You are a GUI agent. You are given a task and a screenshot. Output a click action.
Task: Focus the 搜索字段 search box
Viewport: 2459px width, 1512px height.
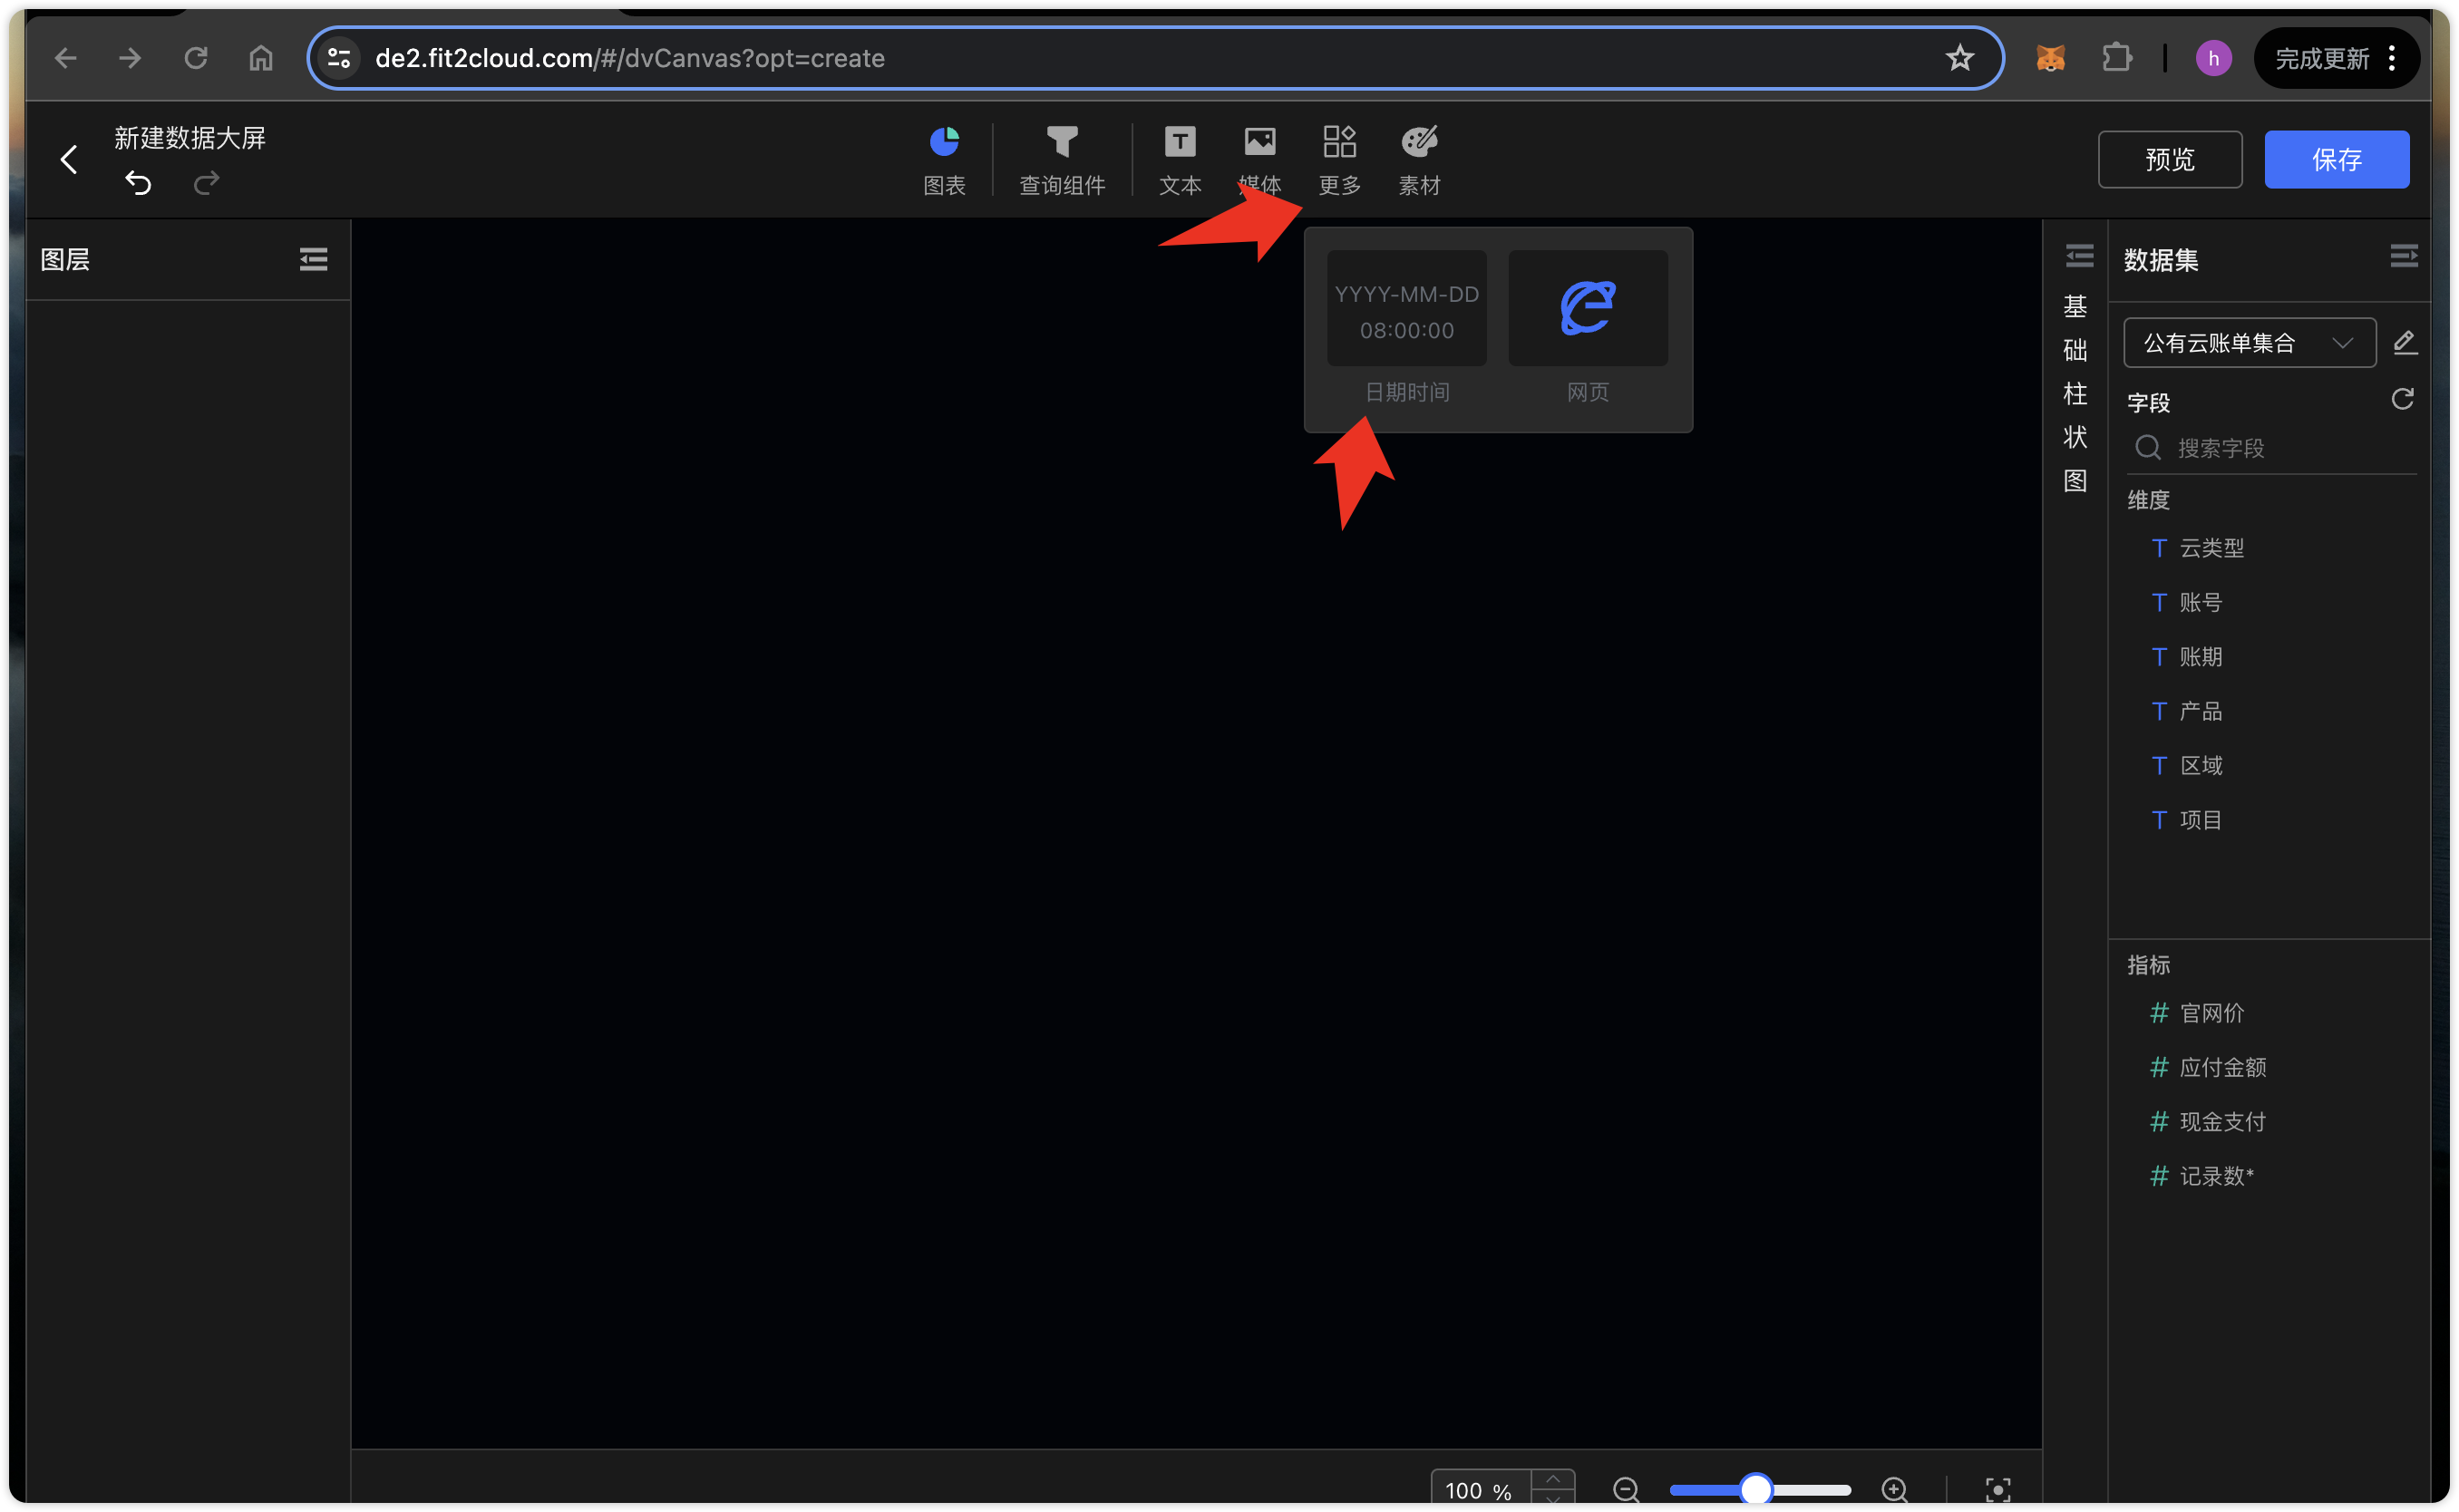2271,448
